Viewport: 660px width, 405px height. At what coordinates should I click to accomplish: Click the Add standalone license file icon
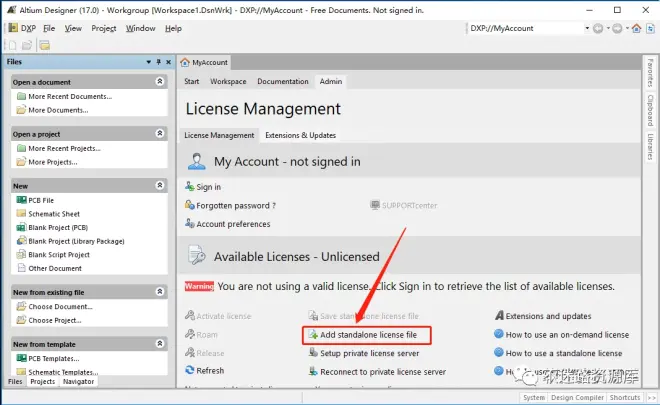(313, 335)
